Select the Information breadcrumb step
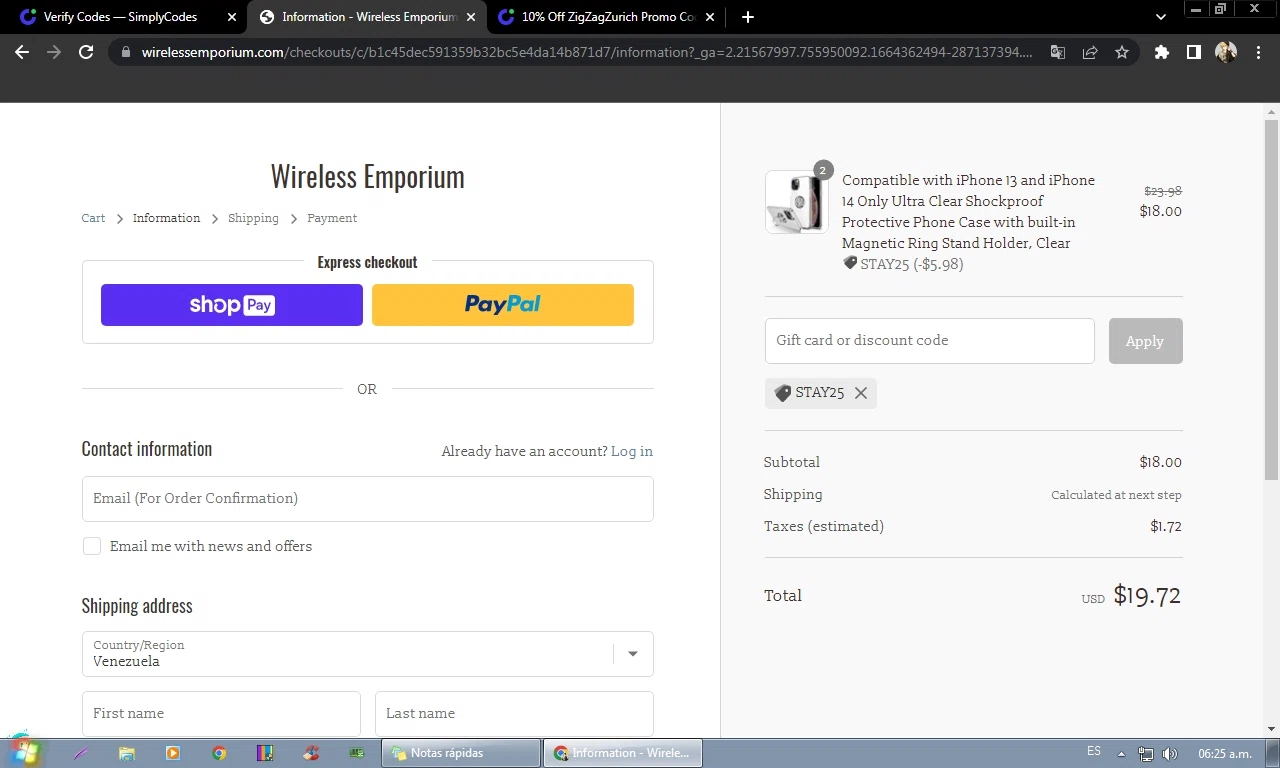 (x=166, y=218)
